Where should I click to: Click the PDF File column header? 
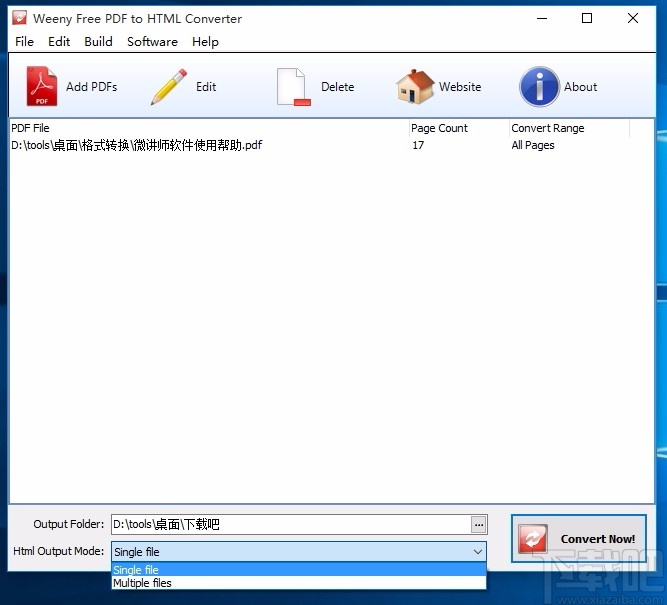[x=209, y=128]
